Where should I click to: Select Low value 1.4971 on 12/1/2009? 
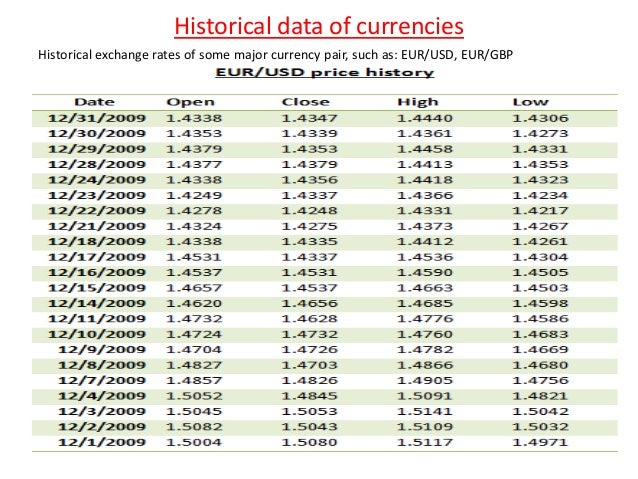pyautogui.click(x=540, y=443)
